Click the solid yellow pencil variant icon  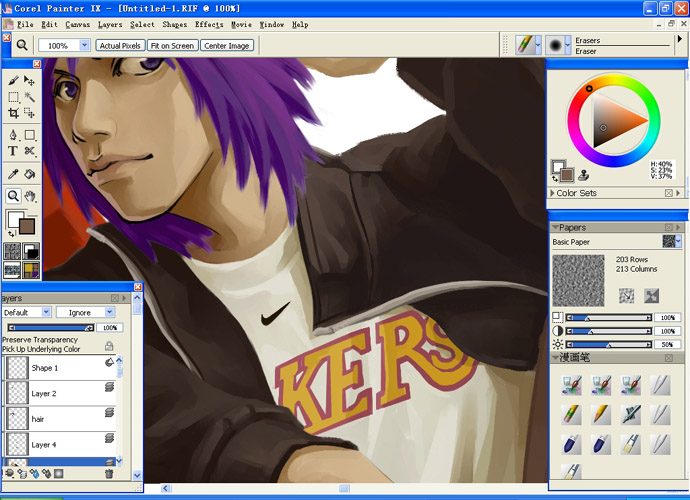601,415
